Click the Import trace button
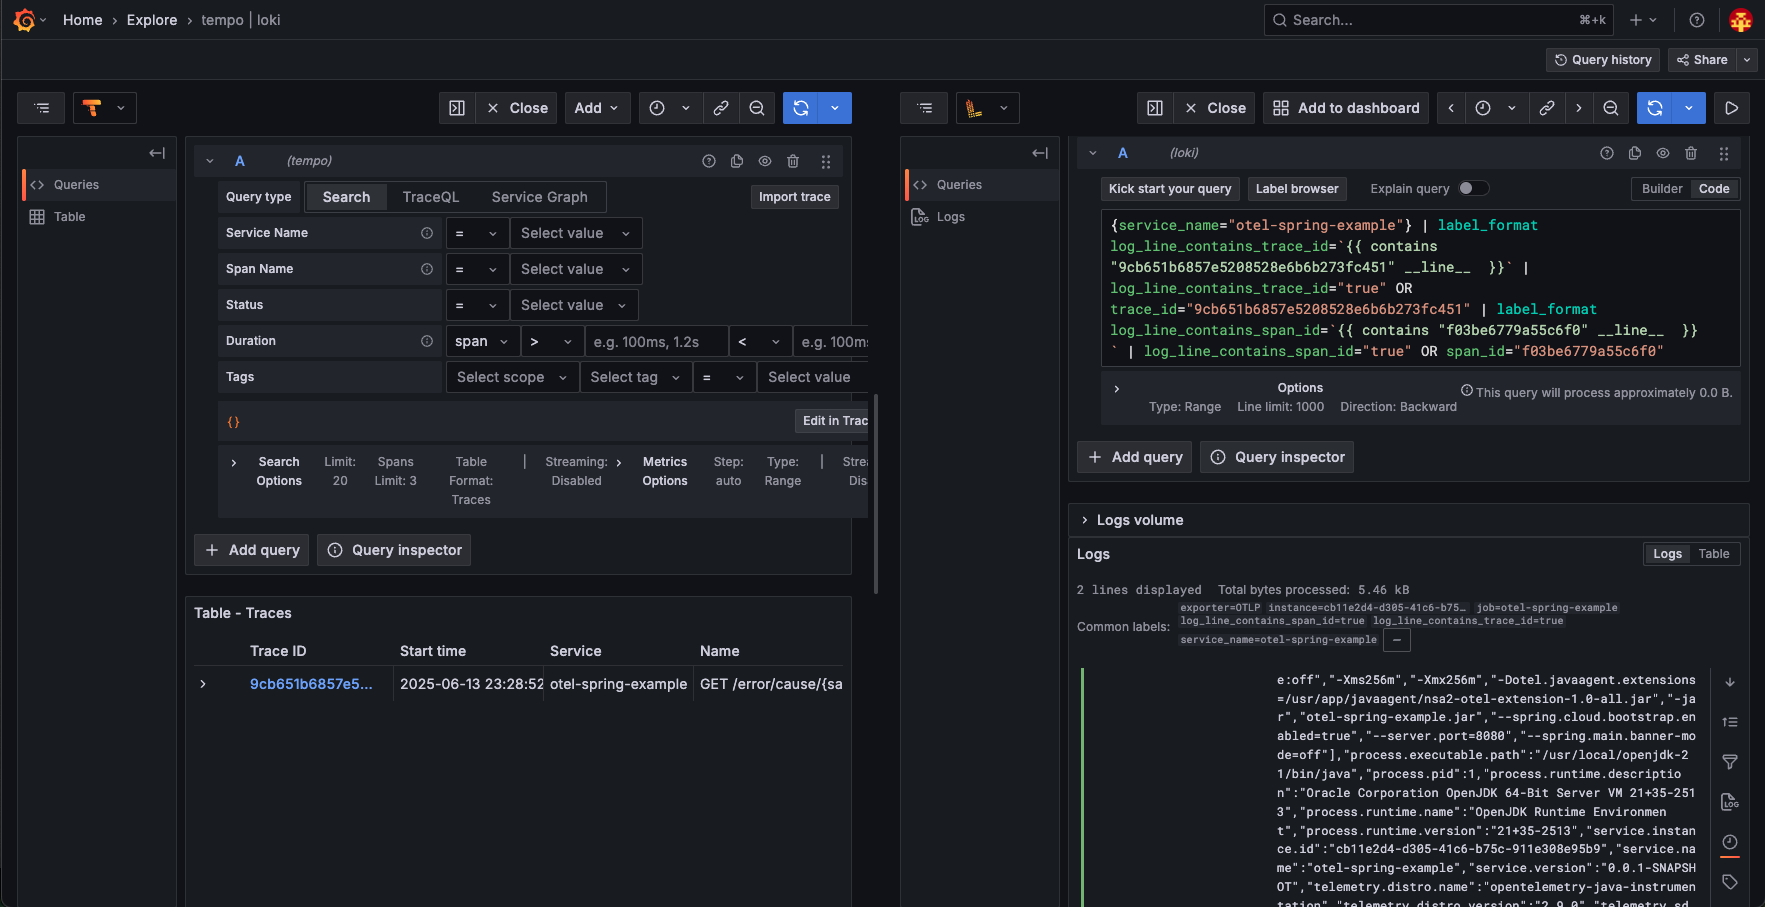This screenshot has width=1765, height=907. [x=795, y=197]
